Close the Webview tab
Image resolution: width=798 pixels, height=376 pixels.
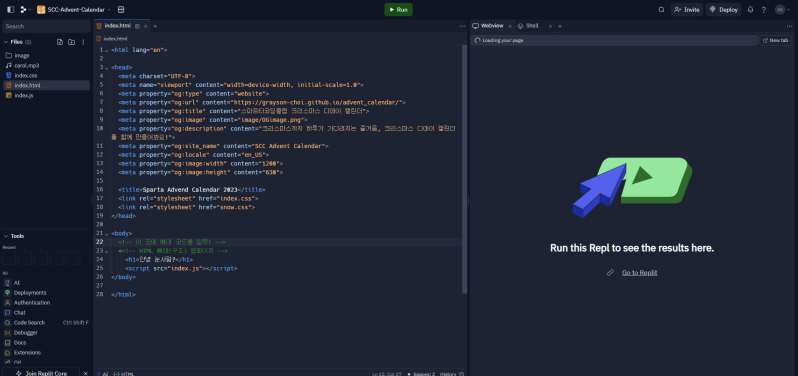point(510,26)
